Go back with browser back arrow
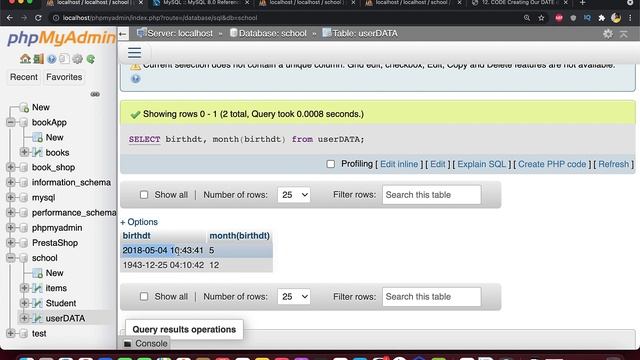Screen dimensions: 640x360 click(10, 18)
